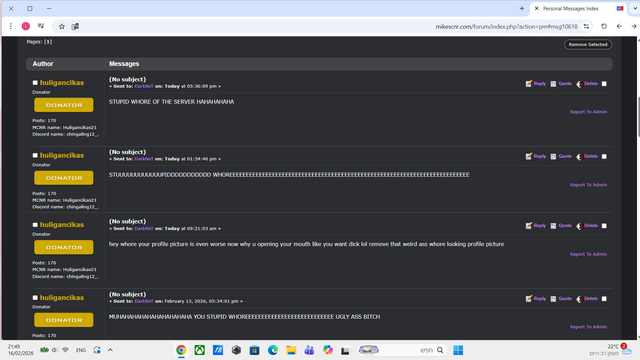Open the 22°C weather widget
640x360 pixels.
[611, 350]
